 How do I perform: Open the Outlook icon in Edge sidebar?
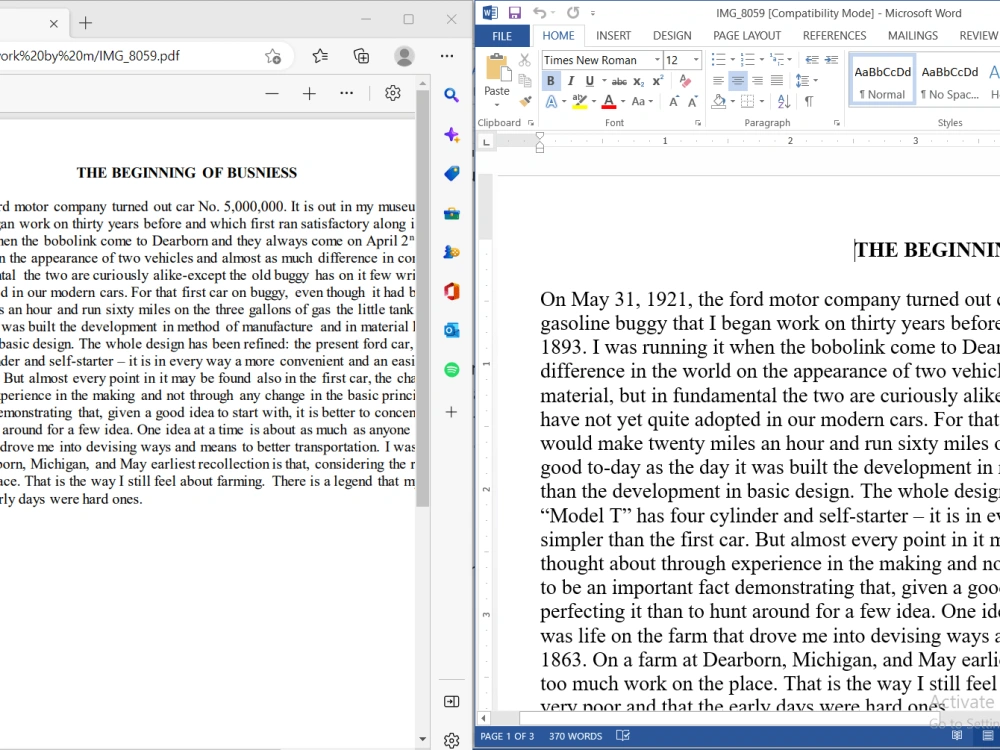[452, 330]
